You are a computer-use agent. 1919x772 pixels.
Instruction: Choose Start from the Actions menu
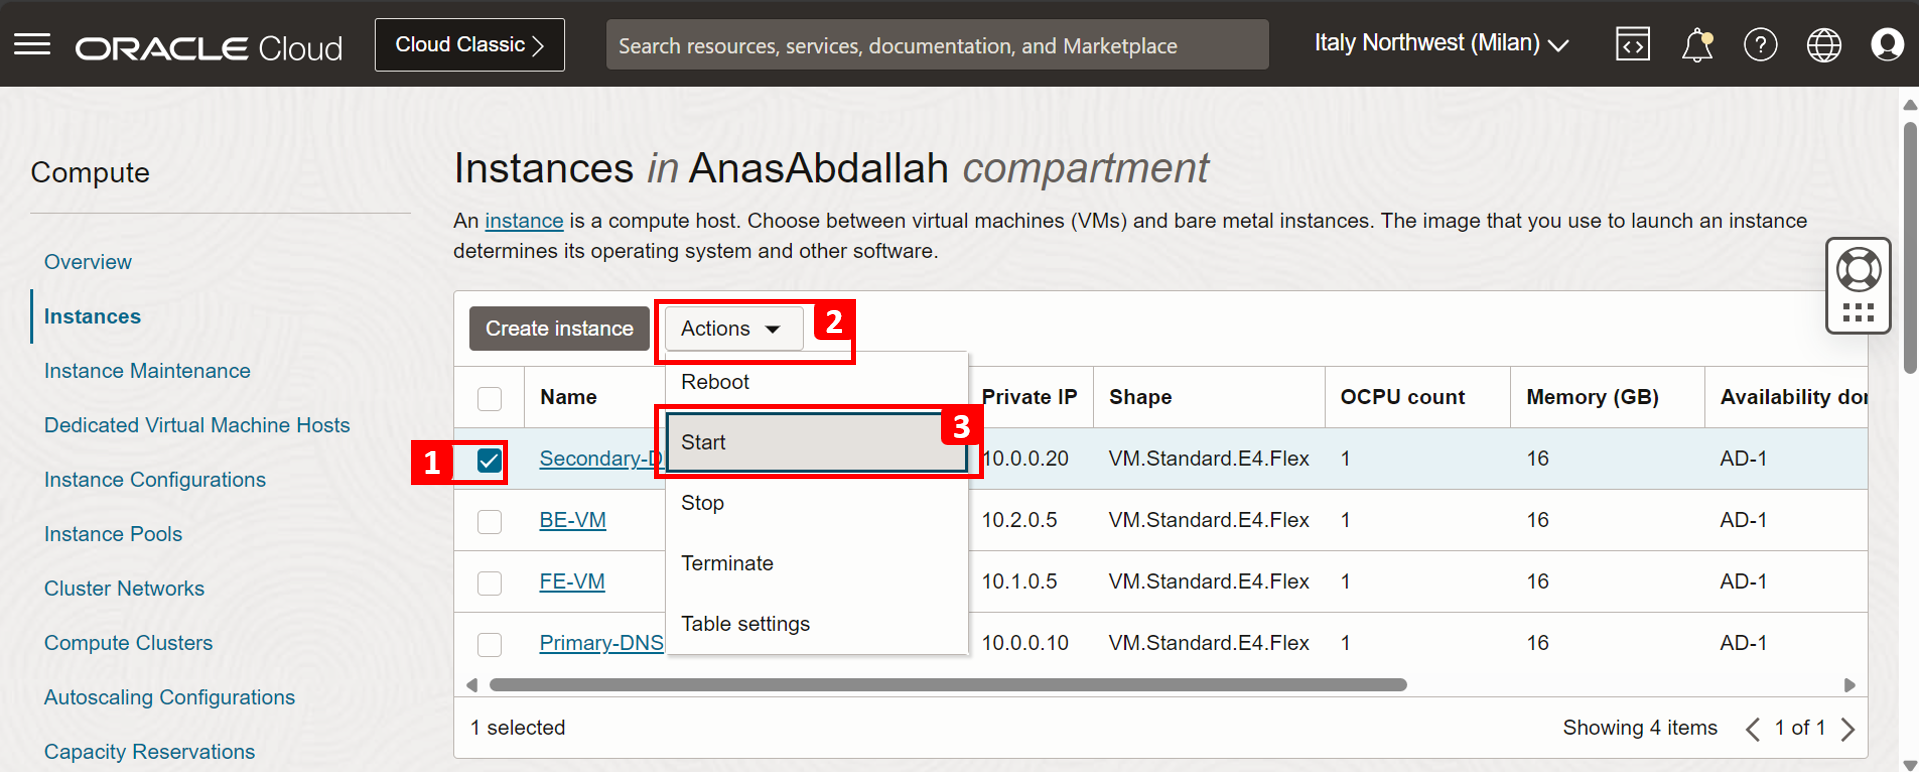pos(816,442)
